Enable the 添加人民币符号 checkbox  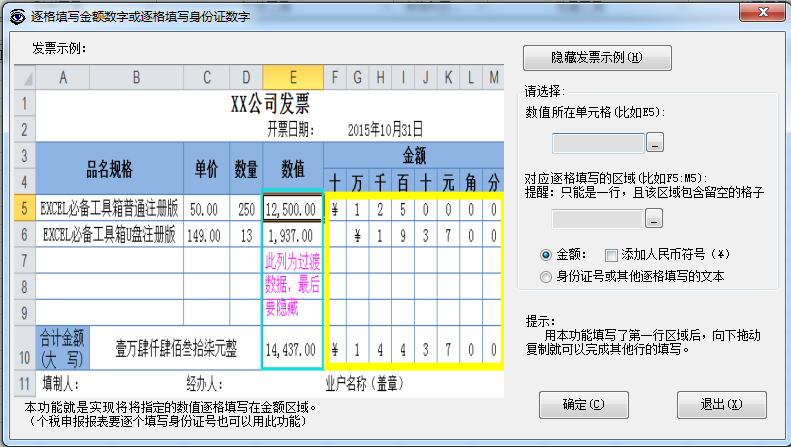(x=611, y=255)
